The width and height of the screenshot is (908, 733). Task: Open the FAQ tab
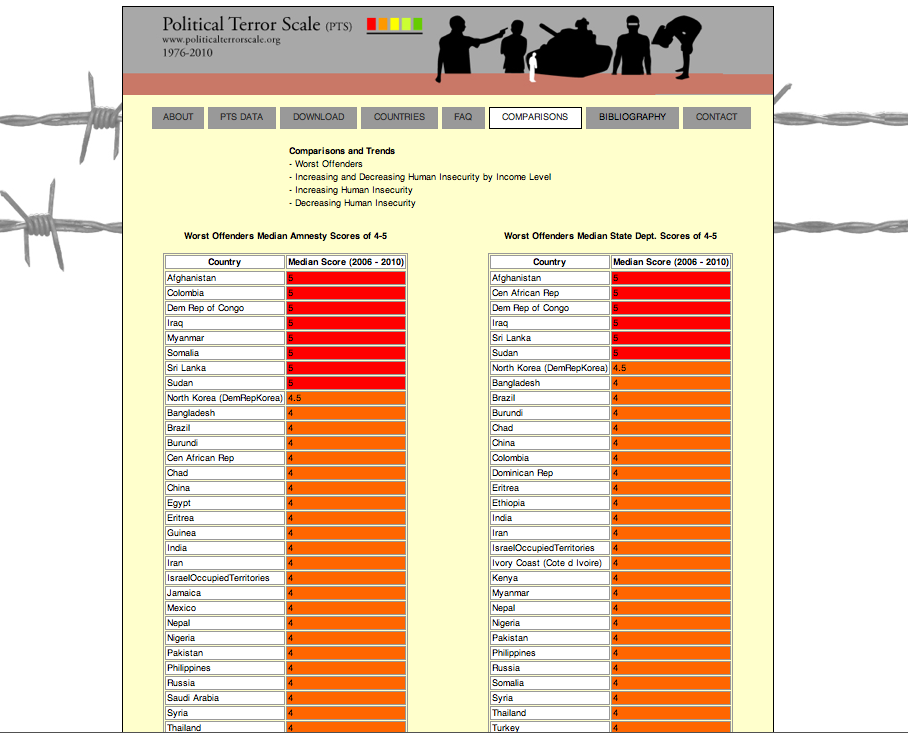point(463,118)
